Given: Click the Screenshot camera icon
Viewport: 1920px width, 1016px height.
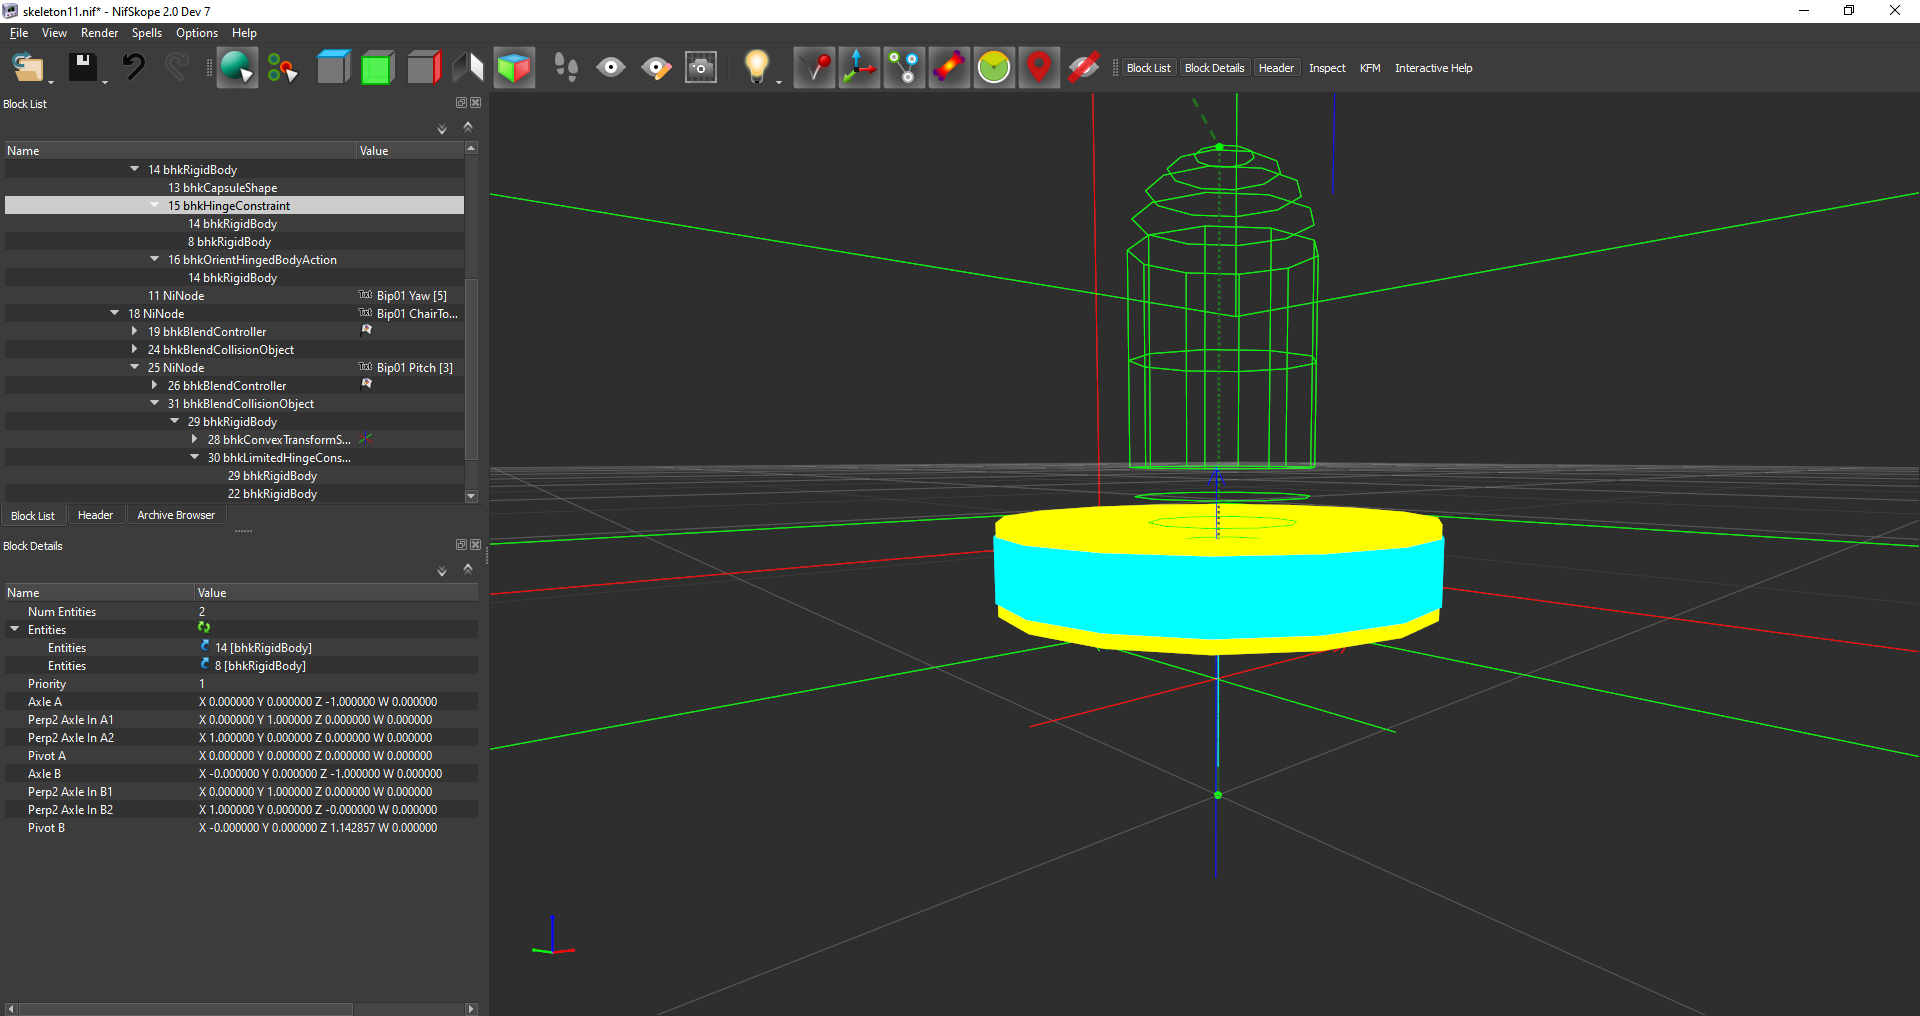Looking at the screenshot, I should (701, 68).
